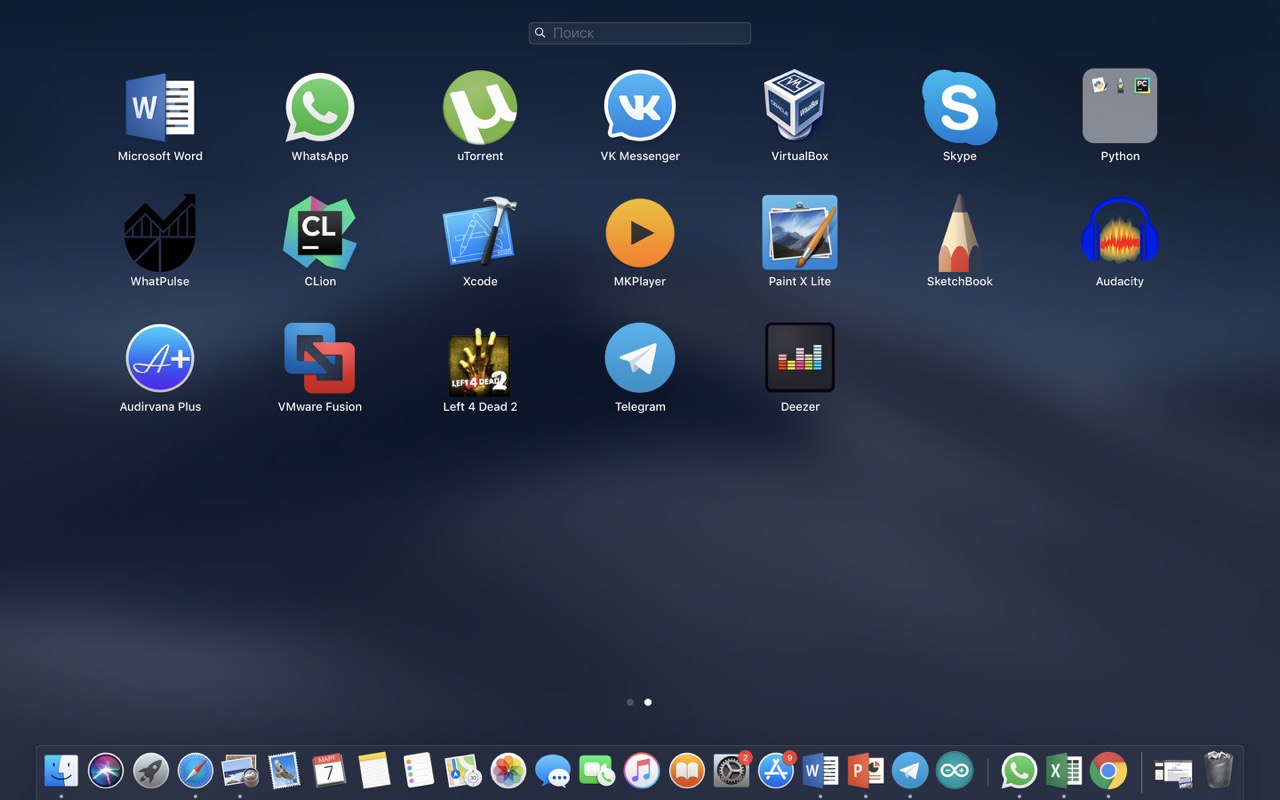Open Preview in the Dock

[x=240, y=770]
